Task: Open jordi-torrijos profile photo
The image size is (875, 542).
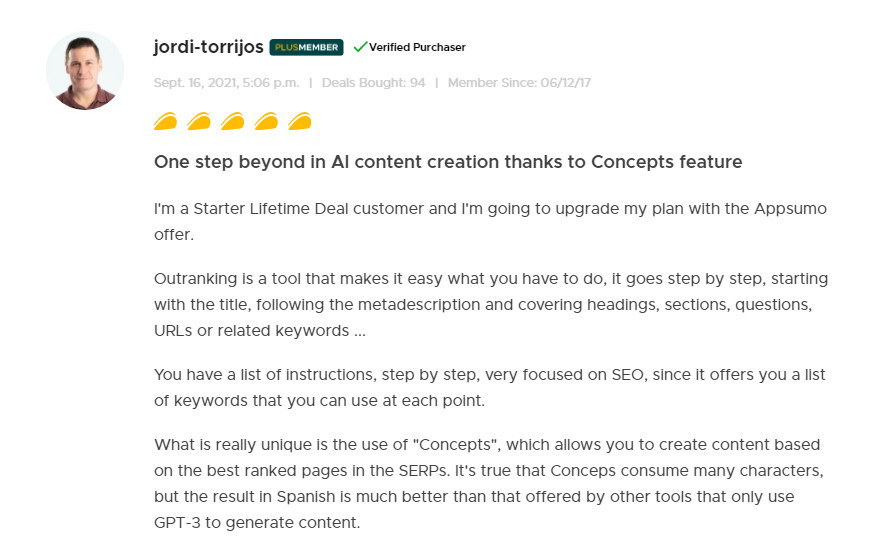Action: coord(85,71)
